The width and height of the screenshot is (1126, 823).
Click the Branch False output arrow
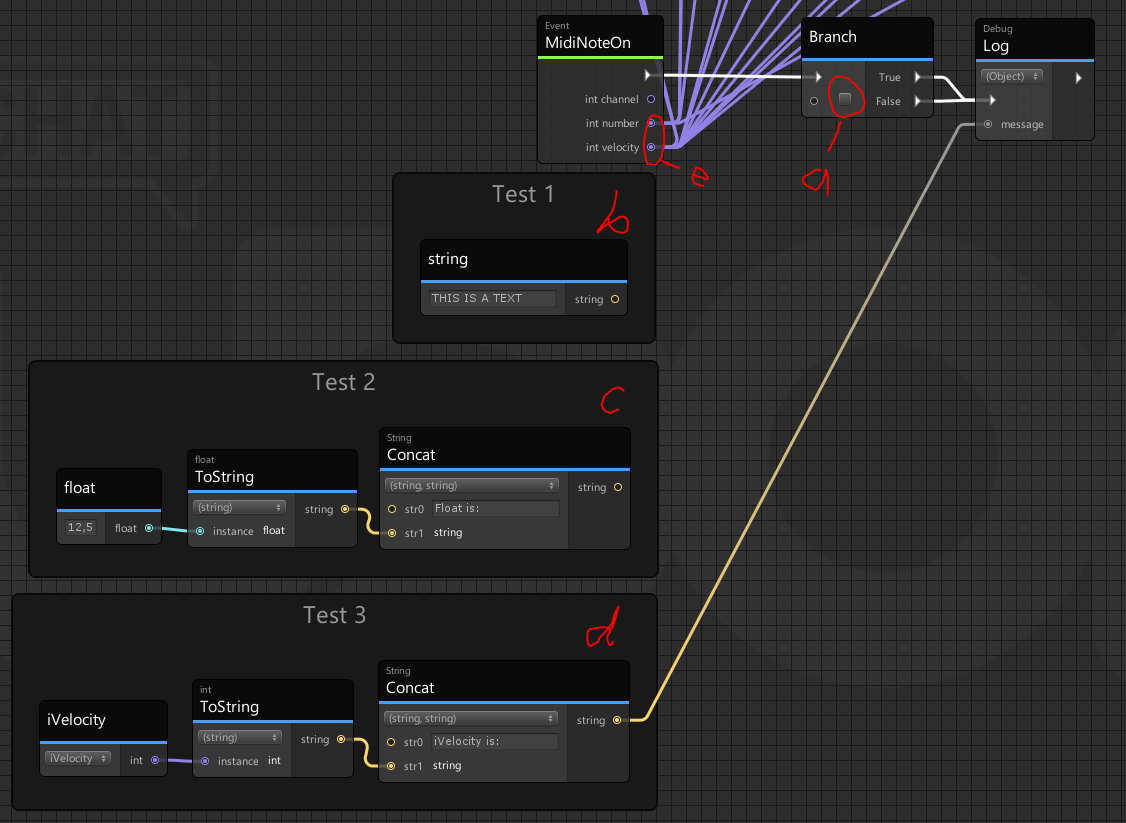coord(919,101)
